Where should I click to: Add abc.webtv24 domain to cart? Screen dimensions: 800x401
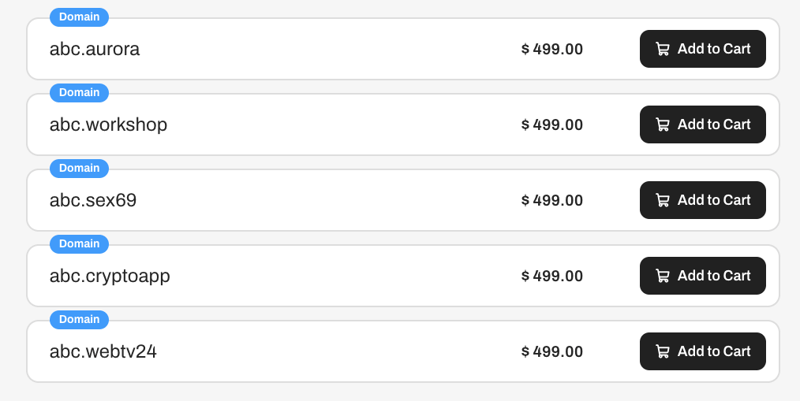click(x=703, y=352)
